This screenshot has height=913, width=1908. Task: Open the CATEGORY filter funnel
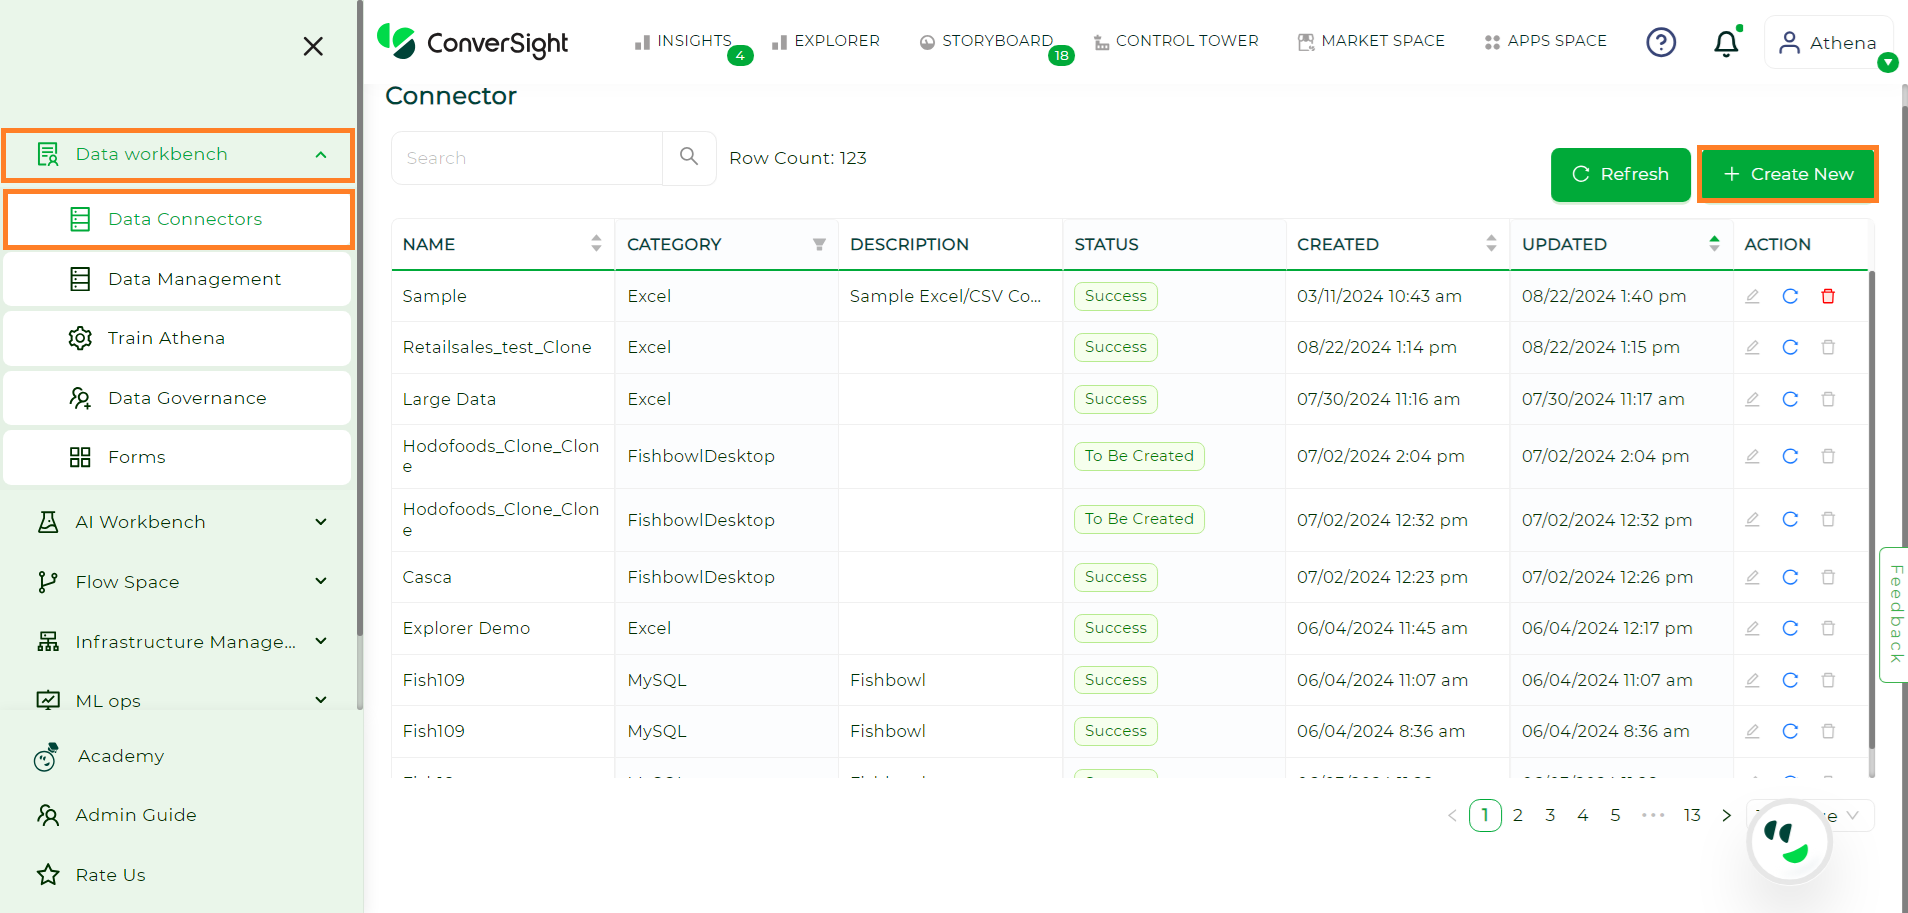click(819, 244)
